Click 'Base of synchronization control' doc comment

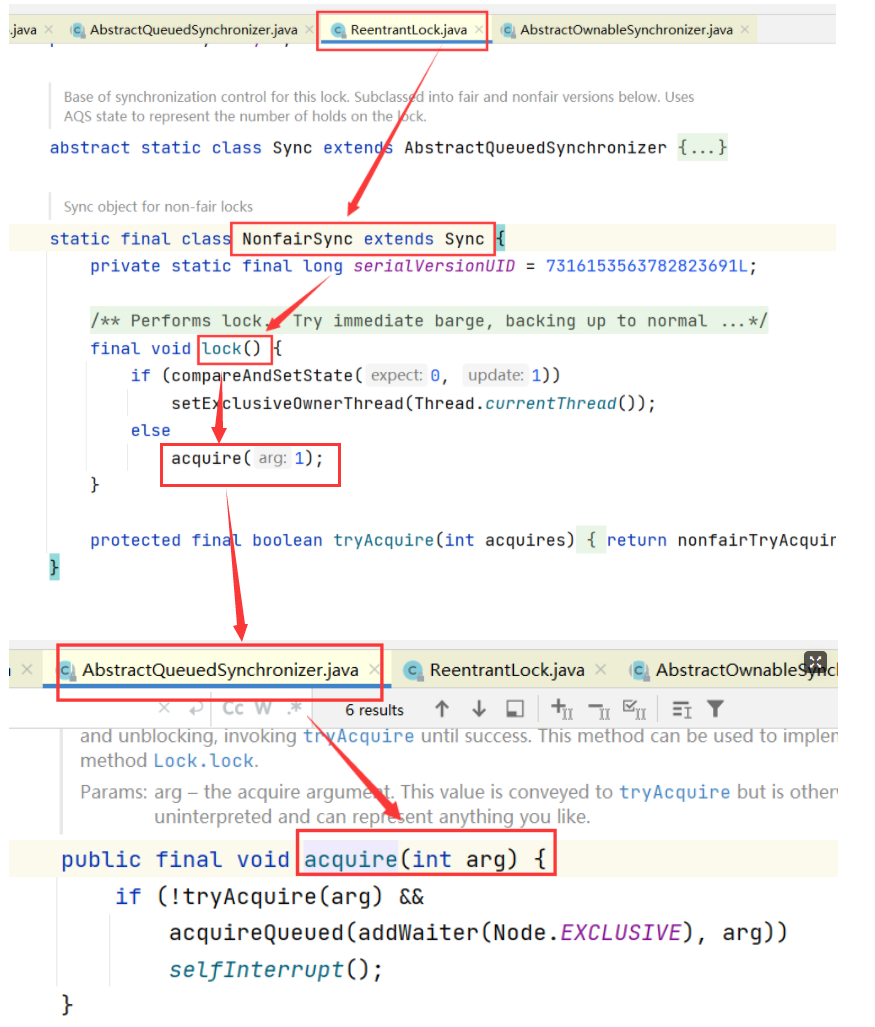coord(379,107)
